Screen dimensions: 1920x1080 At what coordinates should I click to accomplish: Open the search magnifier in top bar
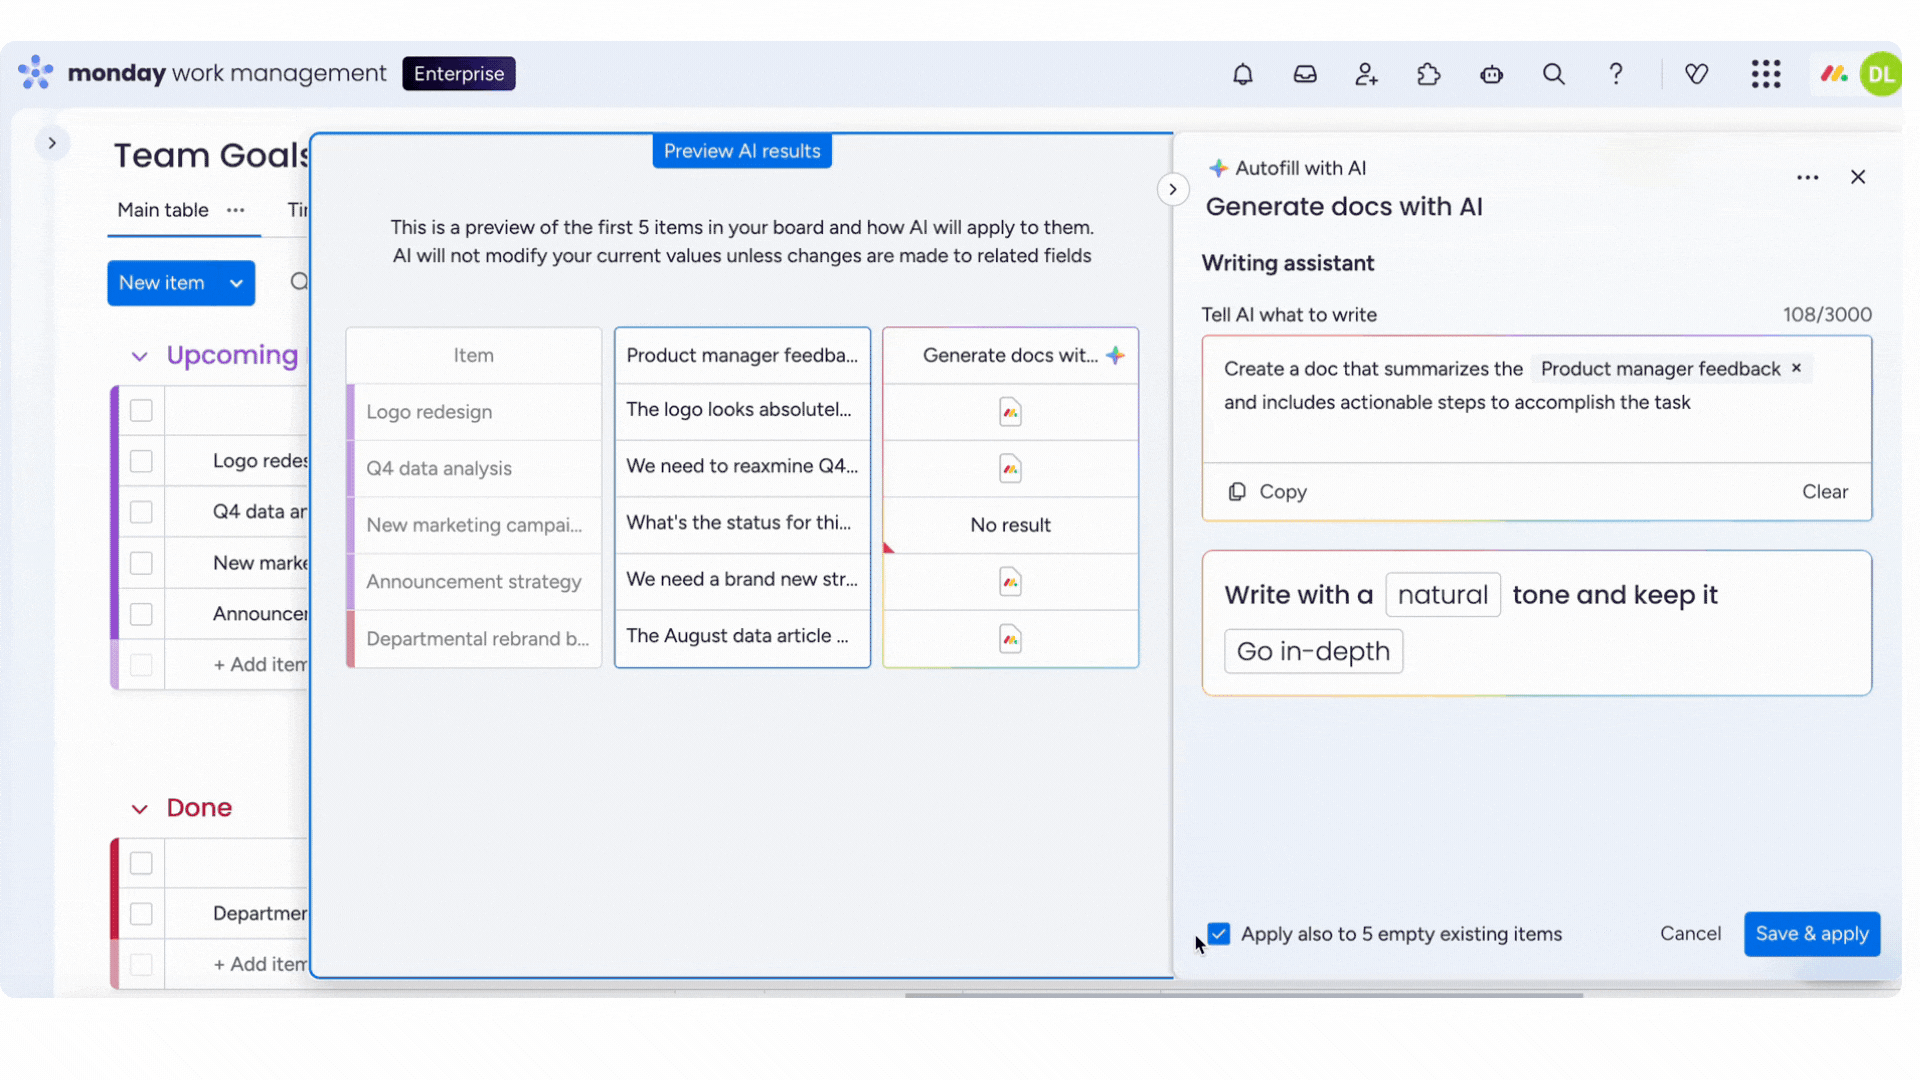1553,74
